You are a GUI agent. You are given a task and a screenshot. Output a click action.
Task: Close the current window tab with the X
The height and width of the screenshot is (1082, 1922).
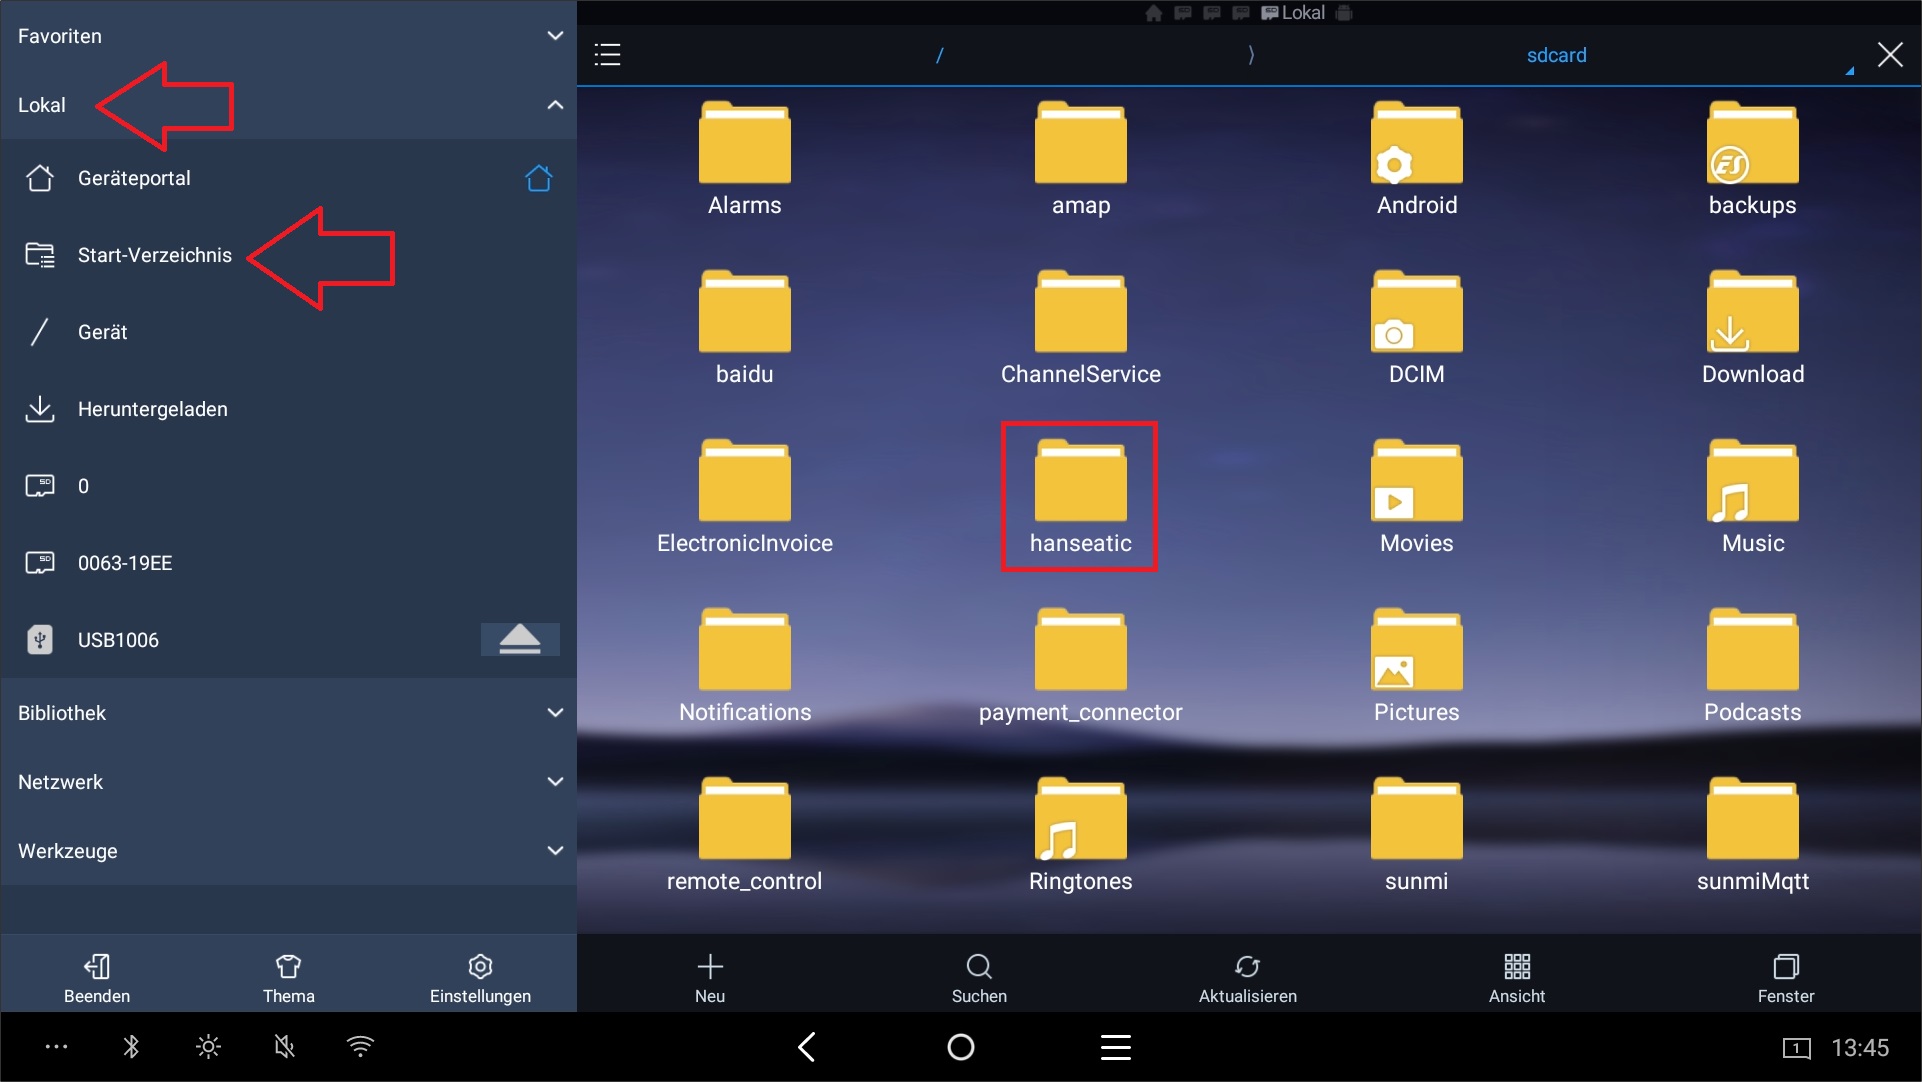point(1890,54)
